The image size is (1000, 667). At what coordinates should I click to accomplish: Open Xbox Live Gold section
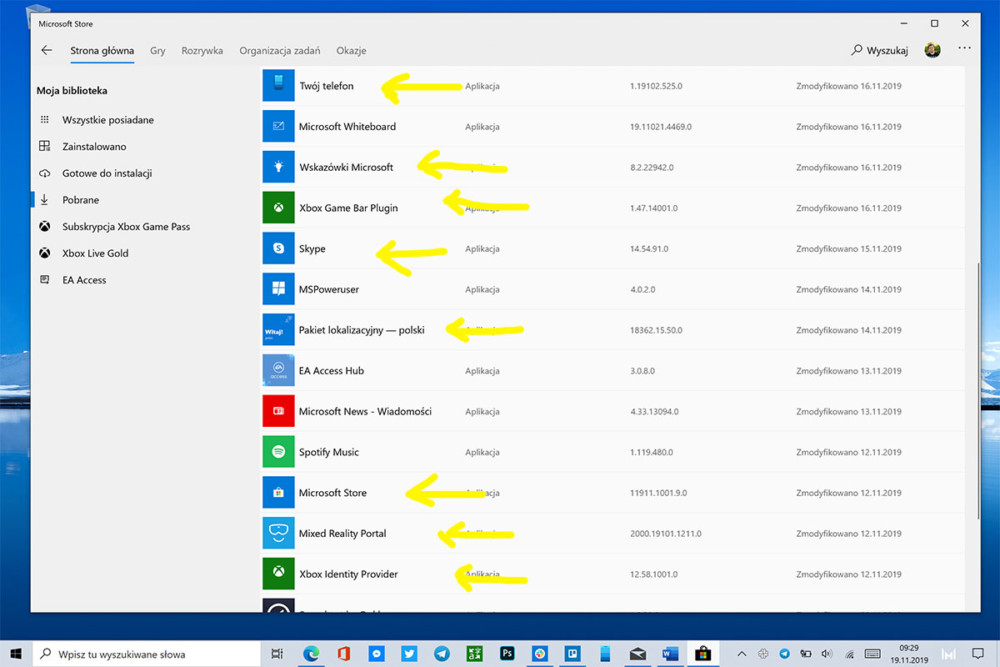pyautogui.click(x=95, y=254)
